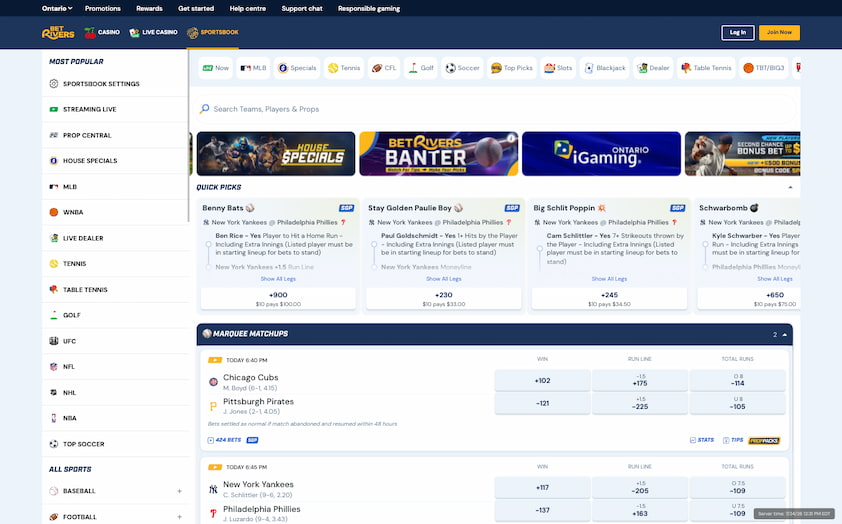Open Live Casino section icon
Image resolution: width=842 pixels, height=524 pixels.
tap(134, 33)
